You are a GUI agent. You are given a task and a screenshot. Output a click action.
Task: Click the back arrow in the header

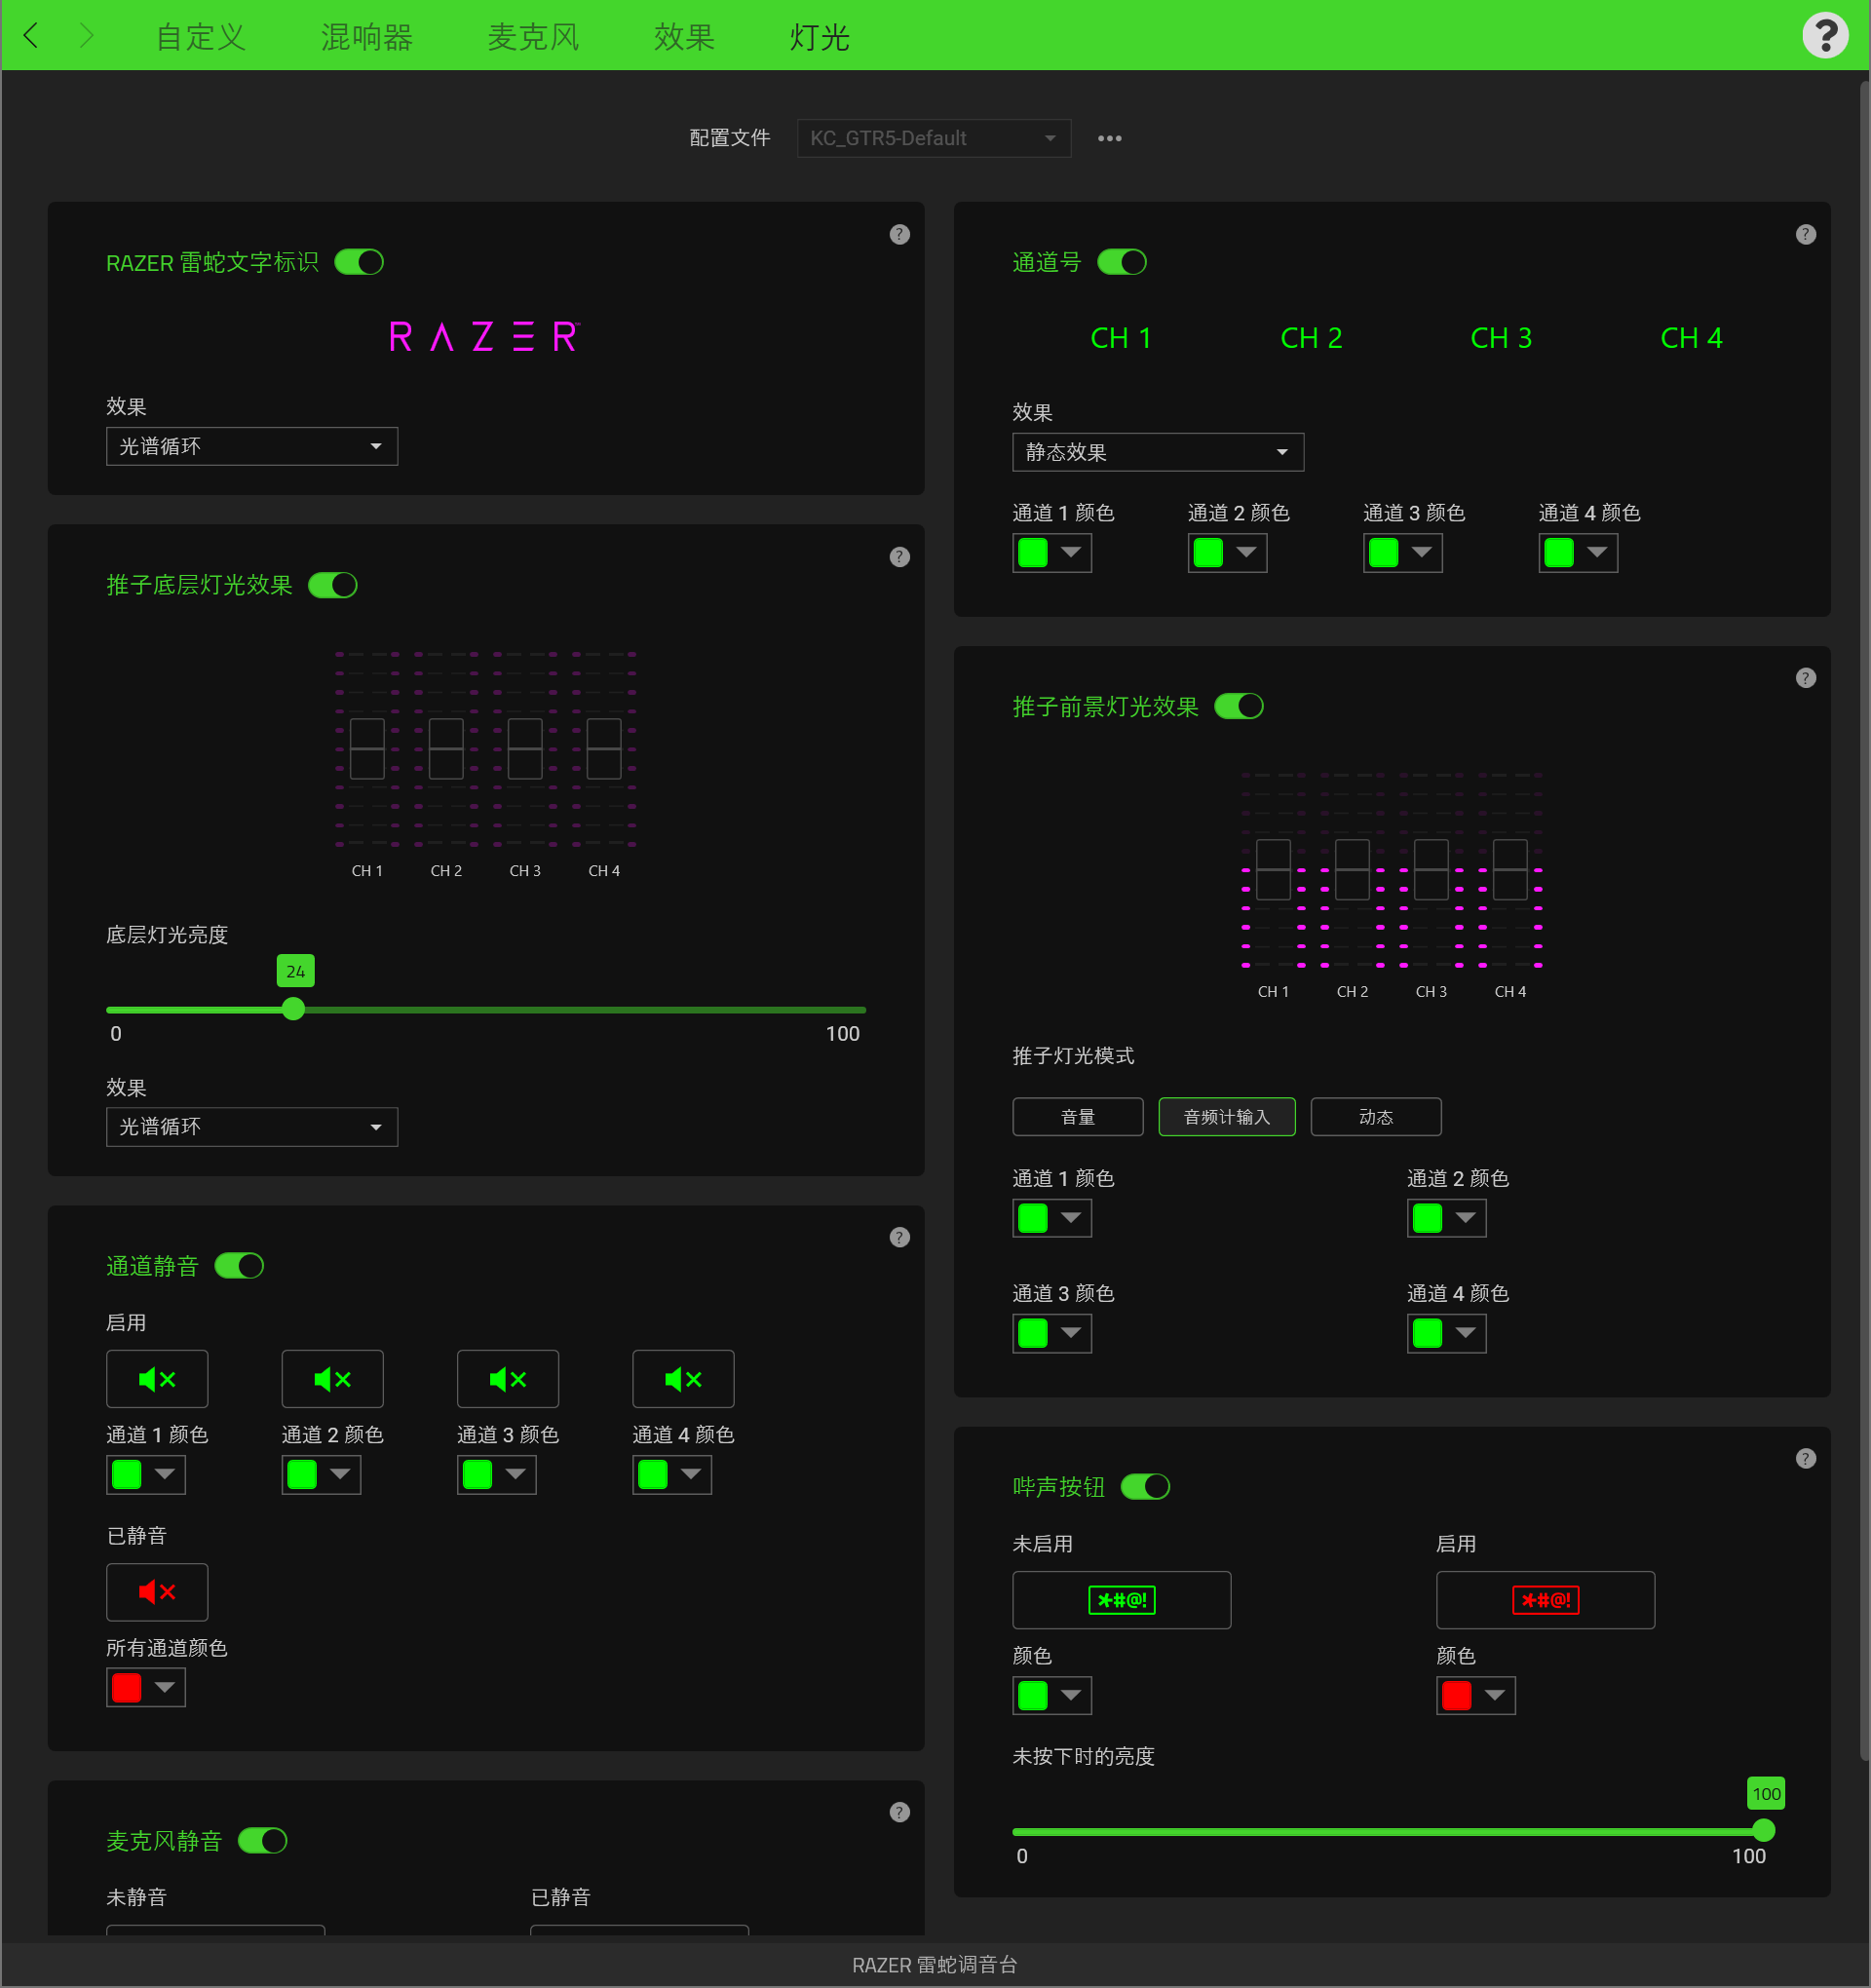pos(32,36)
